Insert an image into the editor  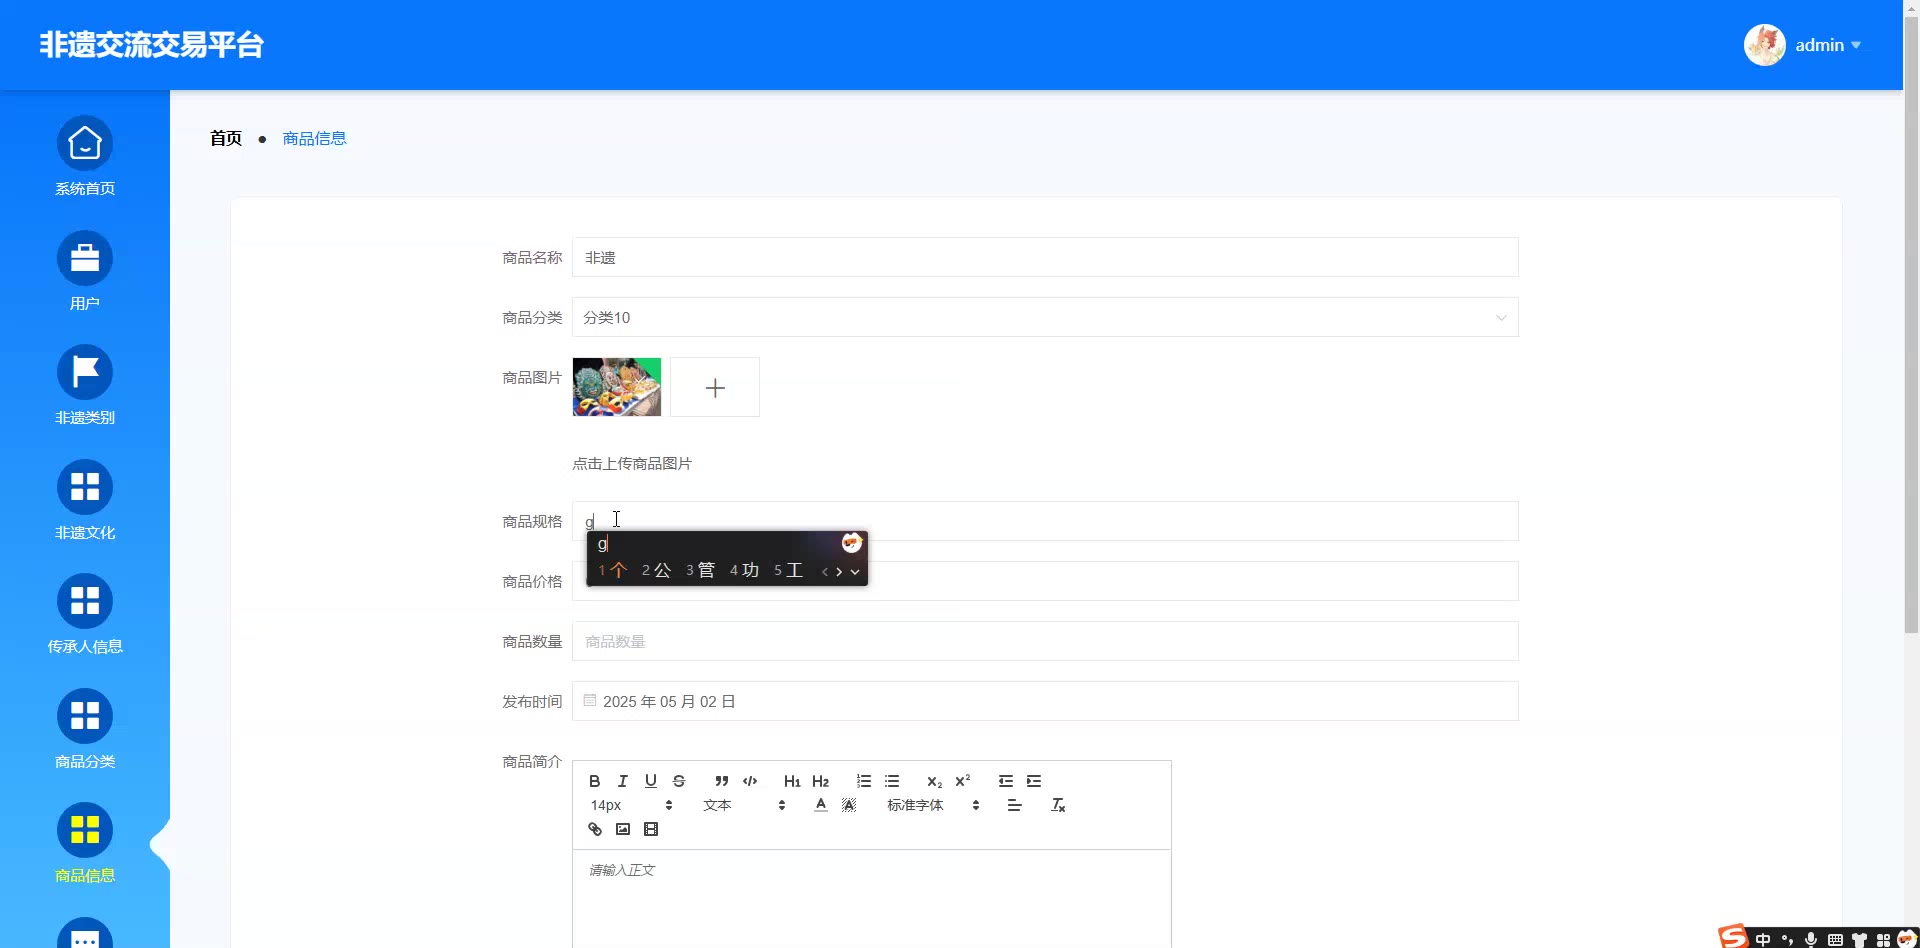click(623, 829)
